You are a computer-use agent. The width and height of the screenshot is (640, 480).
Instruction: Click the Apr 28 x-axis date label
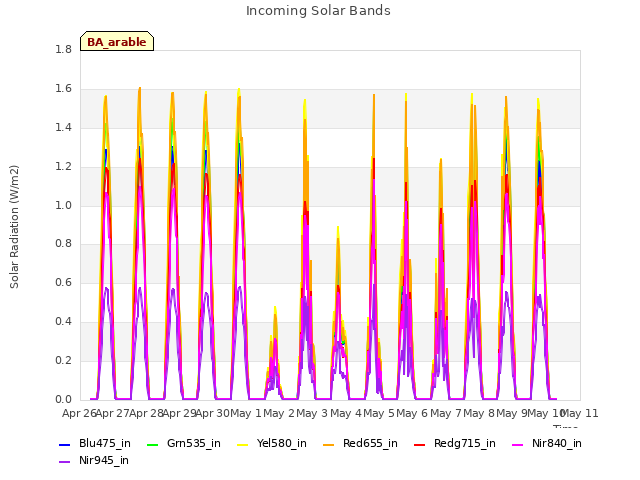click(x=146, y=414)
